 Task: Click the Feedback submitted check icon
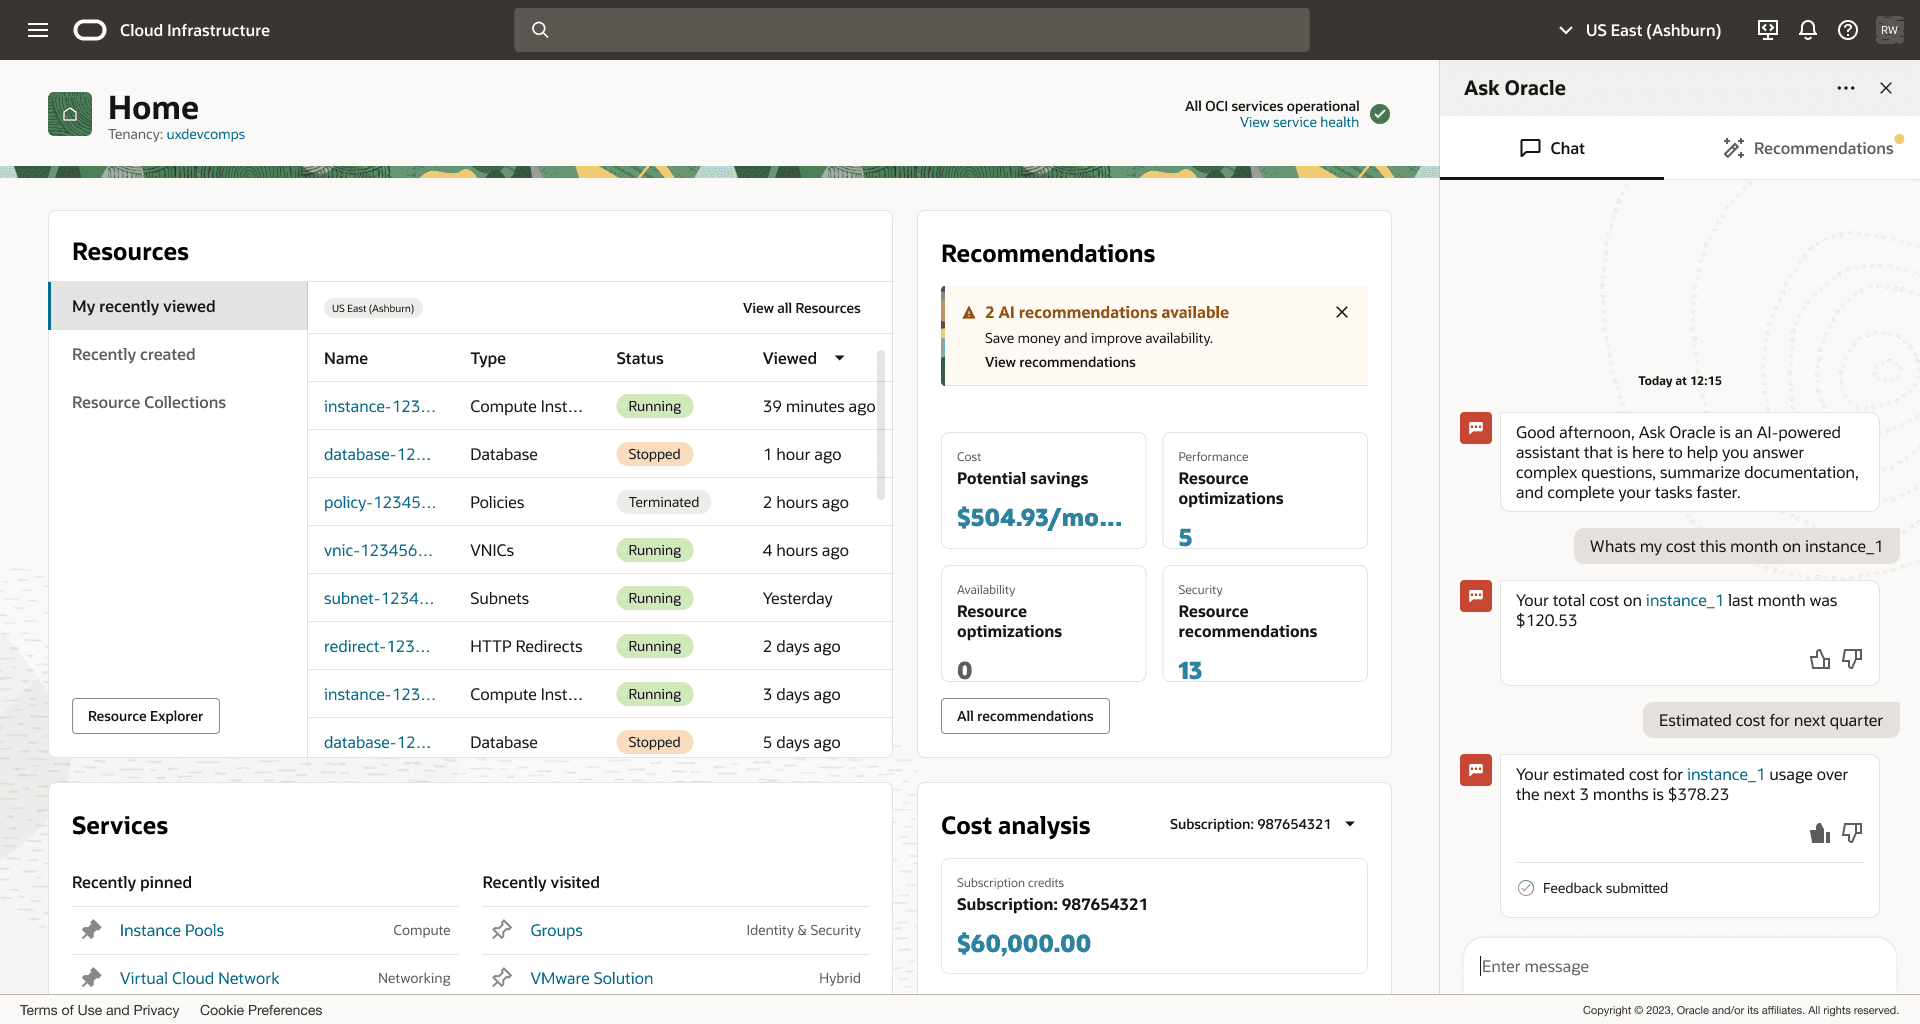1526,888
